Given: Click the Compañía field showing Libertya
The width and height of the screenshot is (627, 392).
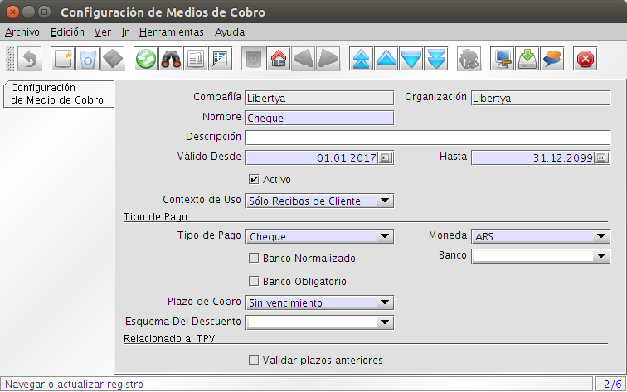Looking at the screenshot, I should click(x=319, y=98).
